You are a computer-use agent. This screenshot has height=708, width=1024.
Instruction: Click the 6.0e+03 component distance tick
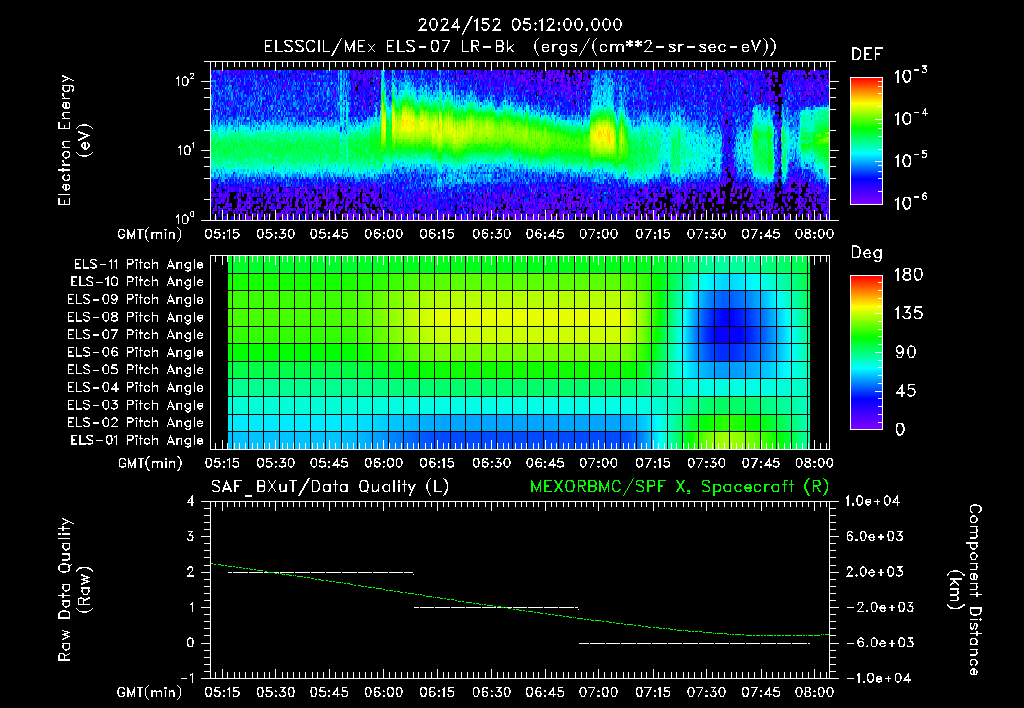[874, 536]
